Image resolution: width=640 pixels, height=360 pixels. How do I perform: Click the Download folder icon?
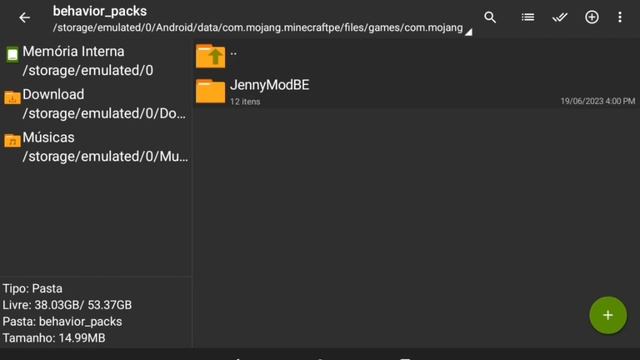coord(12,98)
